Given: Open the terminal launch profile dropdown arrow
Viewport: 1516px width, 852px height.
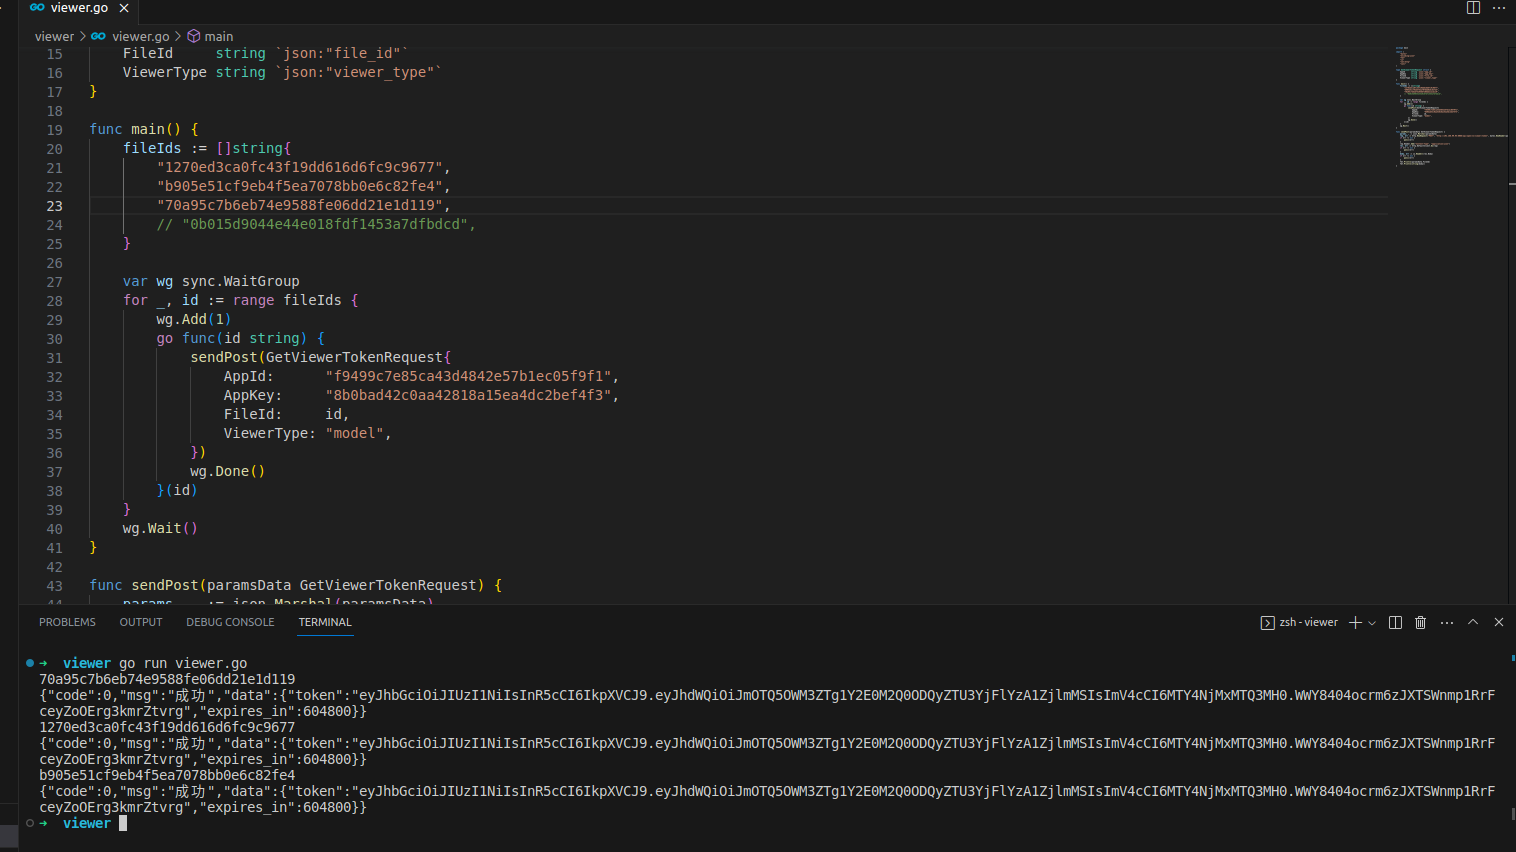Looking at the screenshot, I should (1369, 622).
